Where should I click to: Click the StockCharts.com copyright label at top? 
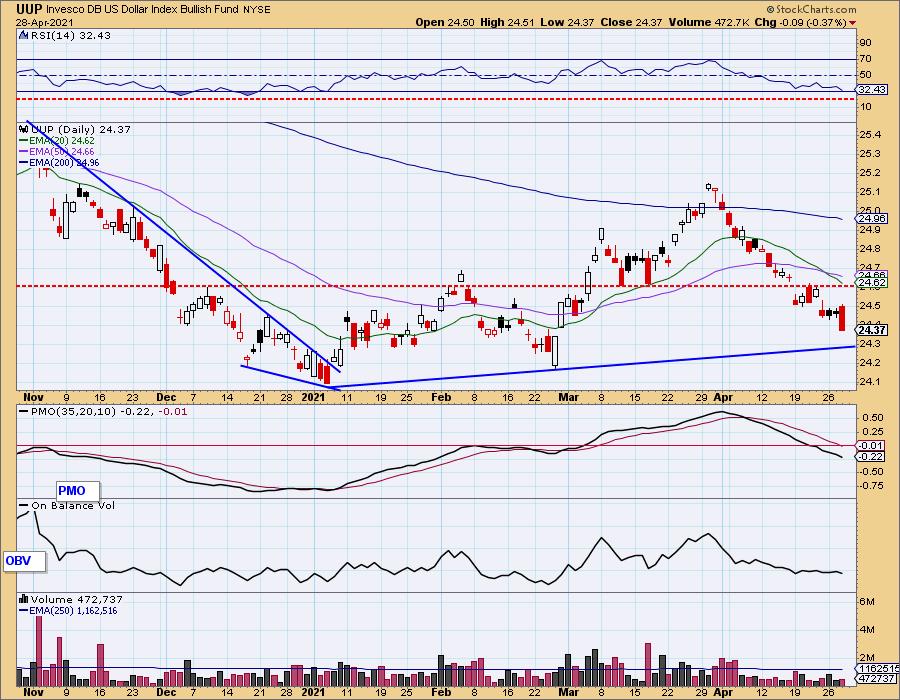pos(812,9)
